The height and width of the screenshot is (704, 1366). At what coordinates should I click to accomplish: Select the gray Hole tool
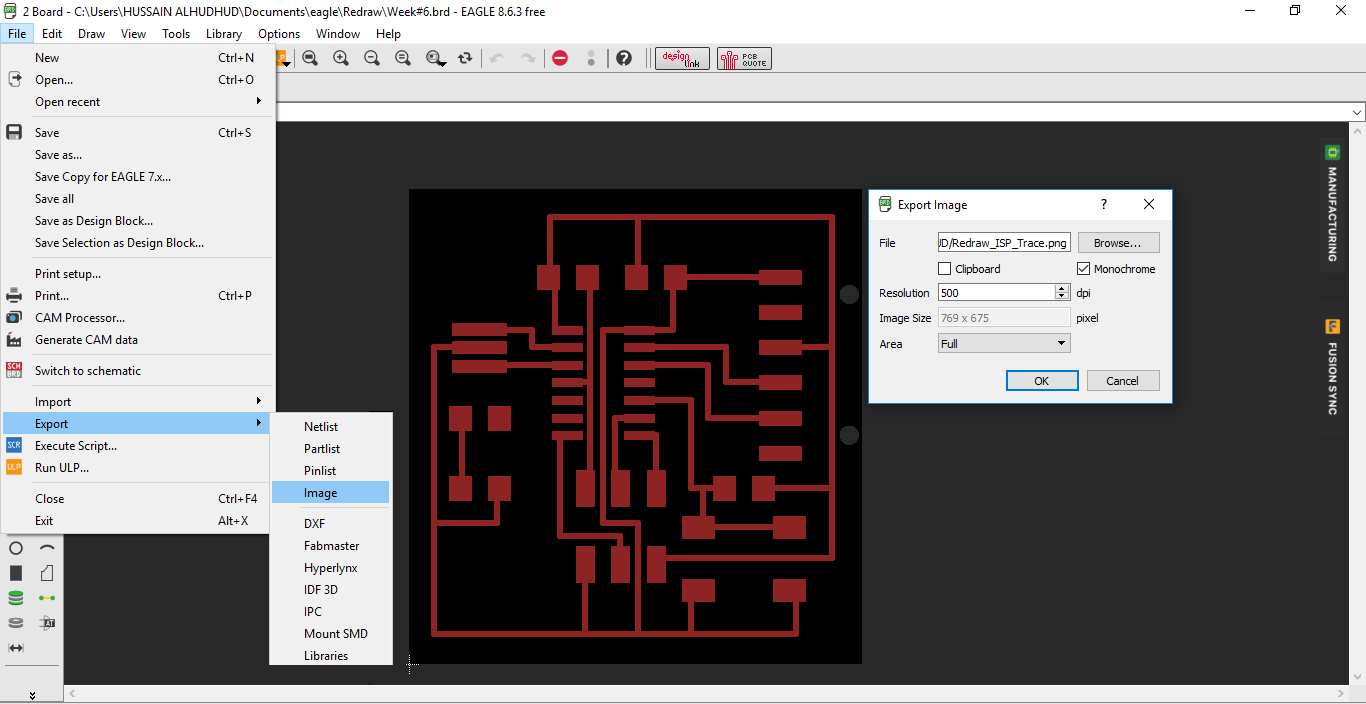pyautogui.click(x=15, y=623)
